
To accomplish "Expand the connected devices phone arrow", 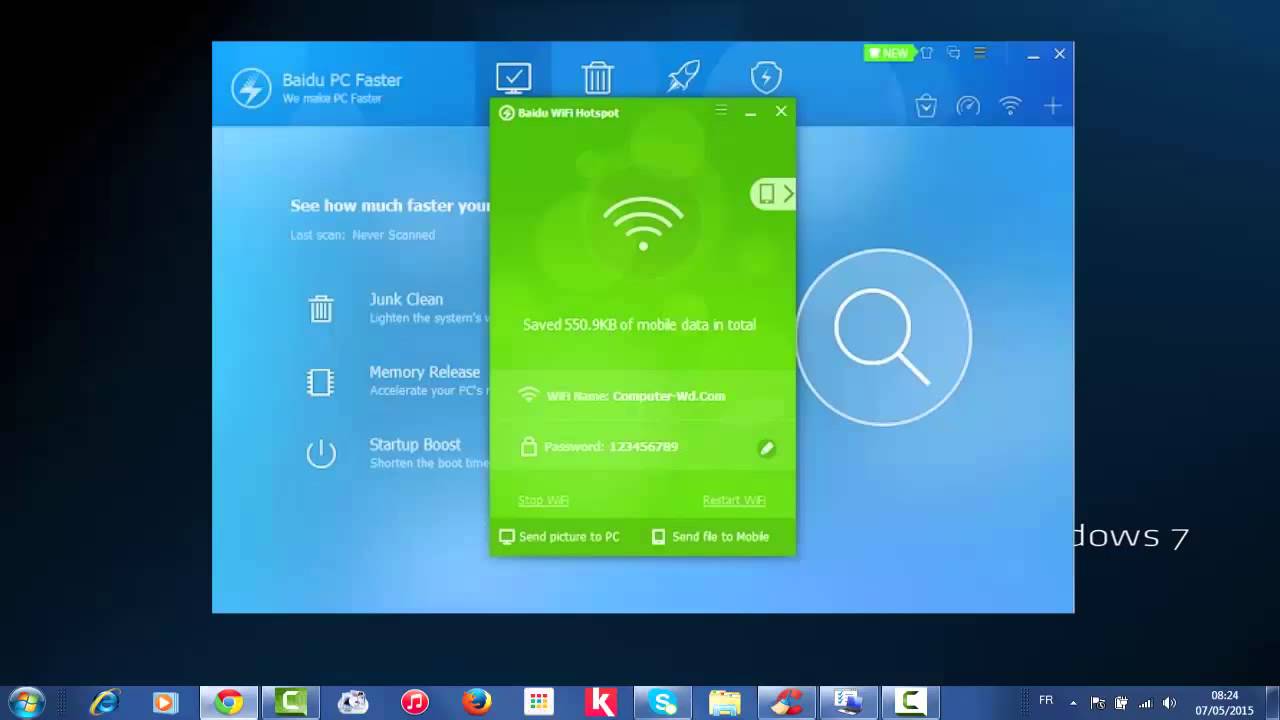I will coord(773,194).
